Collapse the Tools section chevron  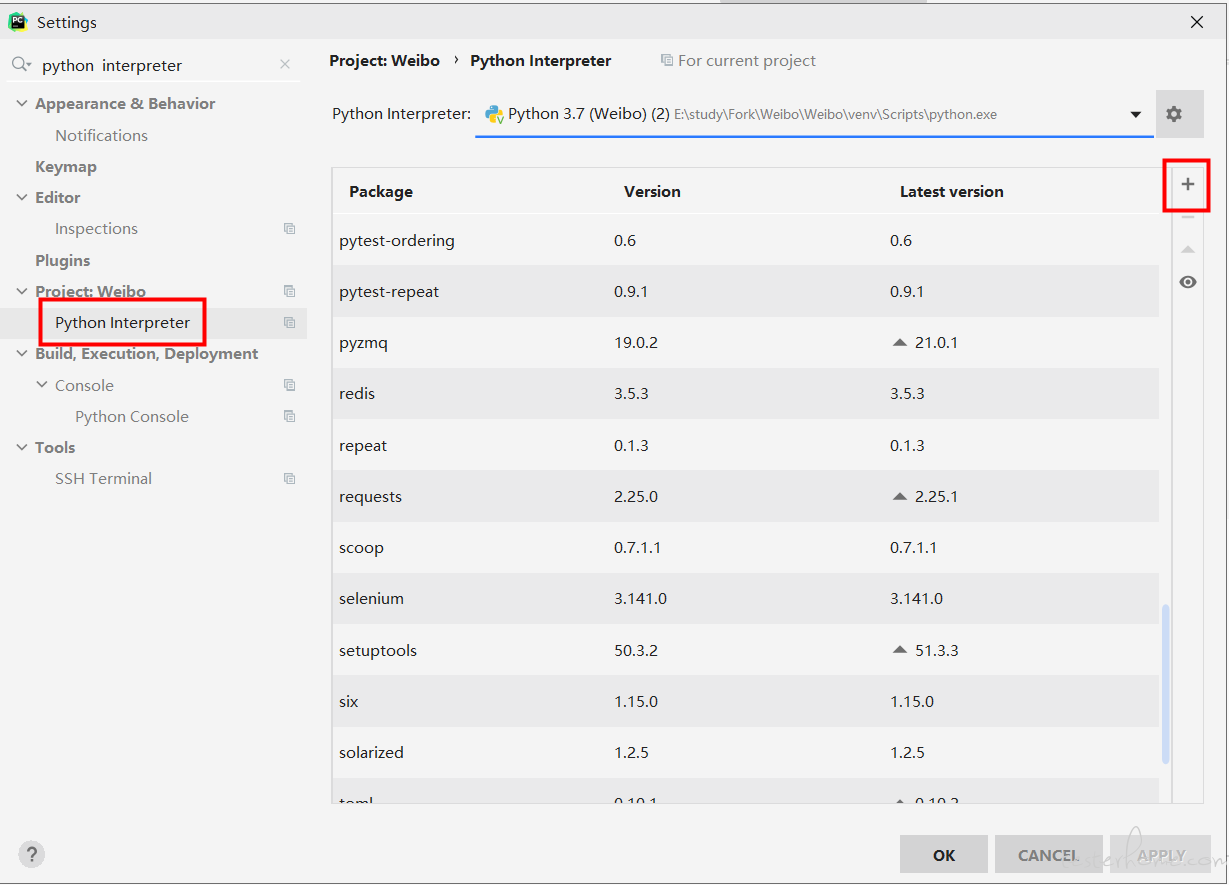[22, 448]
